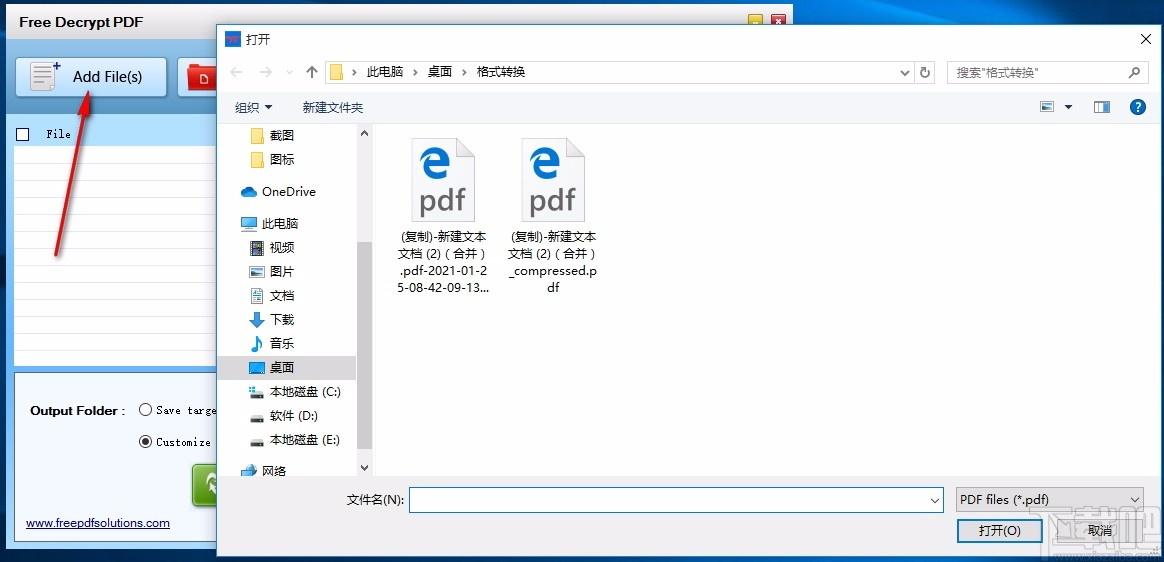Select the Save target radio button
Image resolution: width=1164 pixels, height=562 pixels.
(x=146, y=410)
